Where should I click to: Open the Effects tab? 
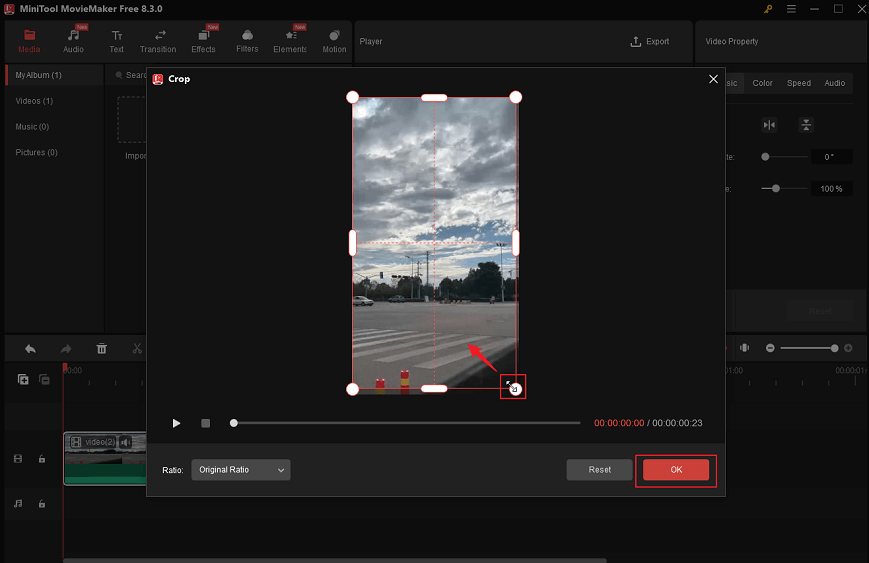click(203, 42)
